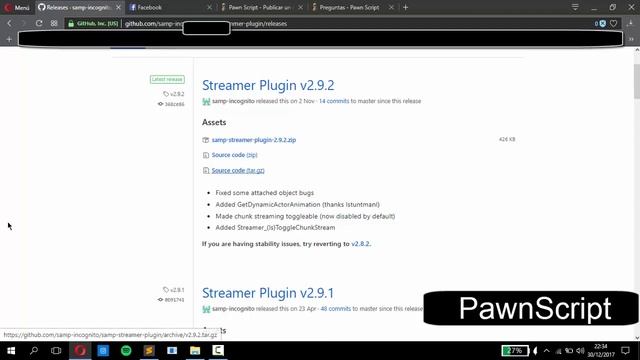640x360 pixels.
Task: Open Streamer Plugin v2.9.2 title
Action: coord(268,85)
